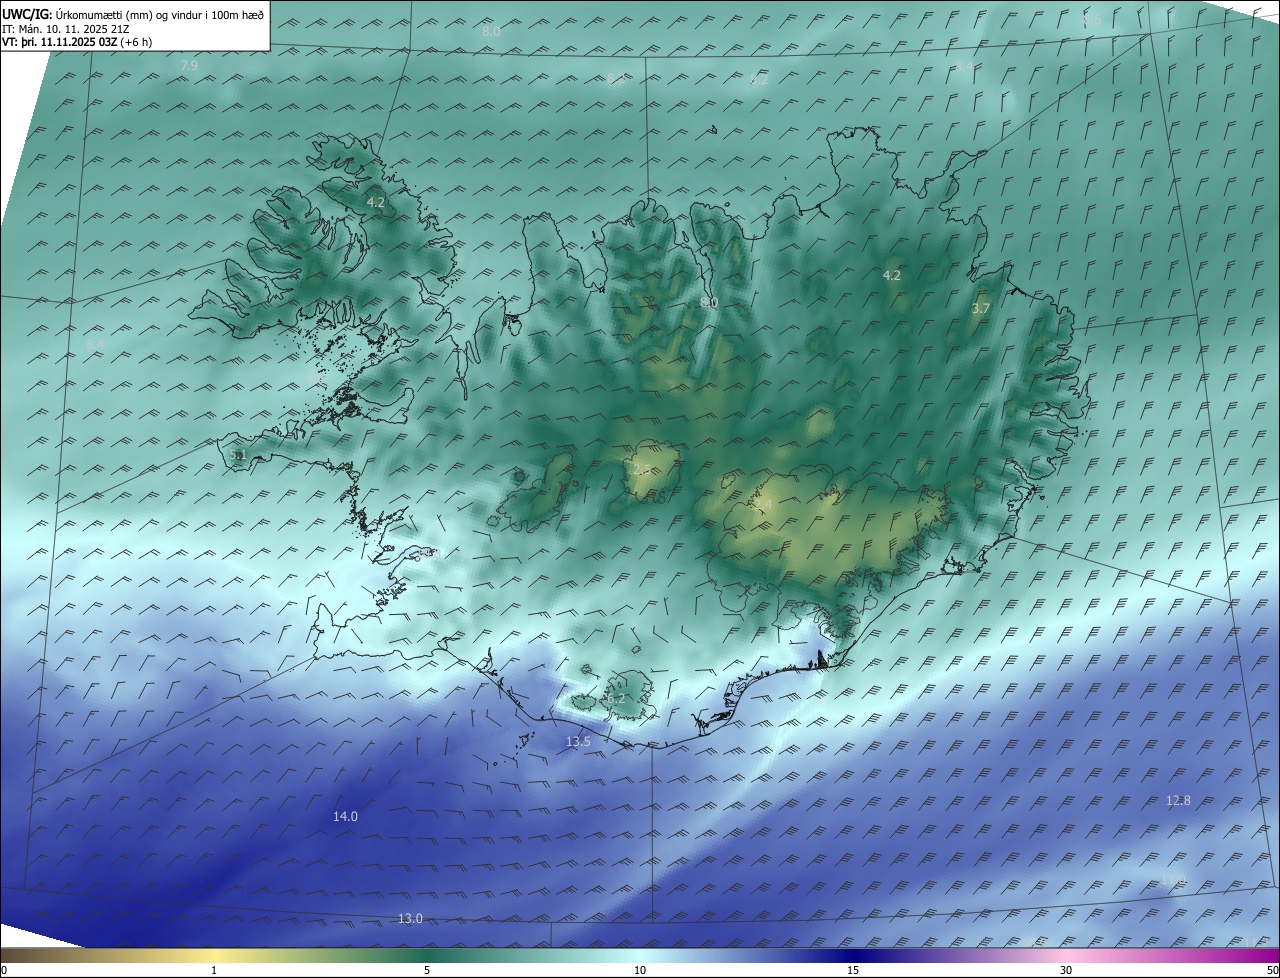Click the 0 tick on the color scale
The image size is (1280, 978).
click(x=4, y=970)
